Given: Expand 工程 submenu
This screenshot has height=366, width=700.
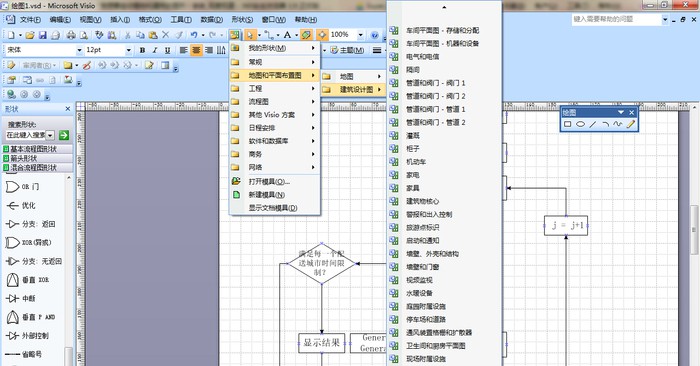Looking at the screenshot, I should coord(275,88).
